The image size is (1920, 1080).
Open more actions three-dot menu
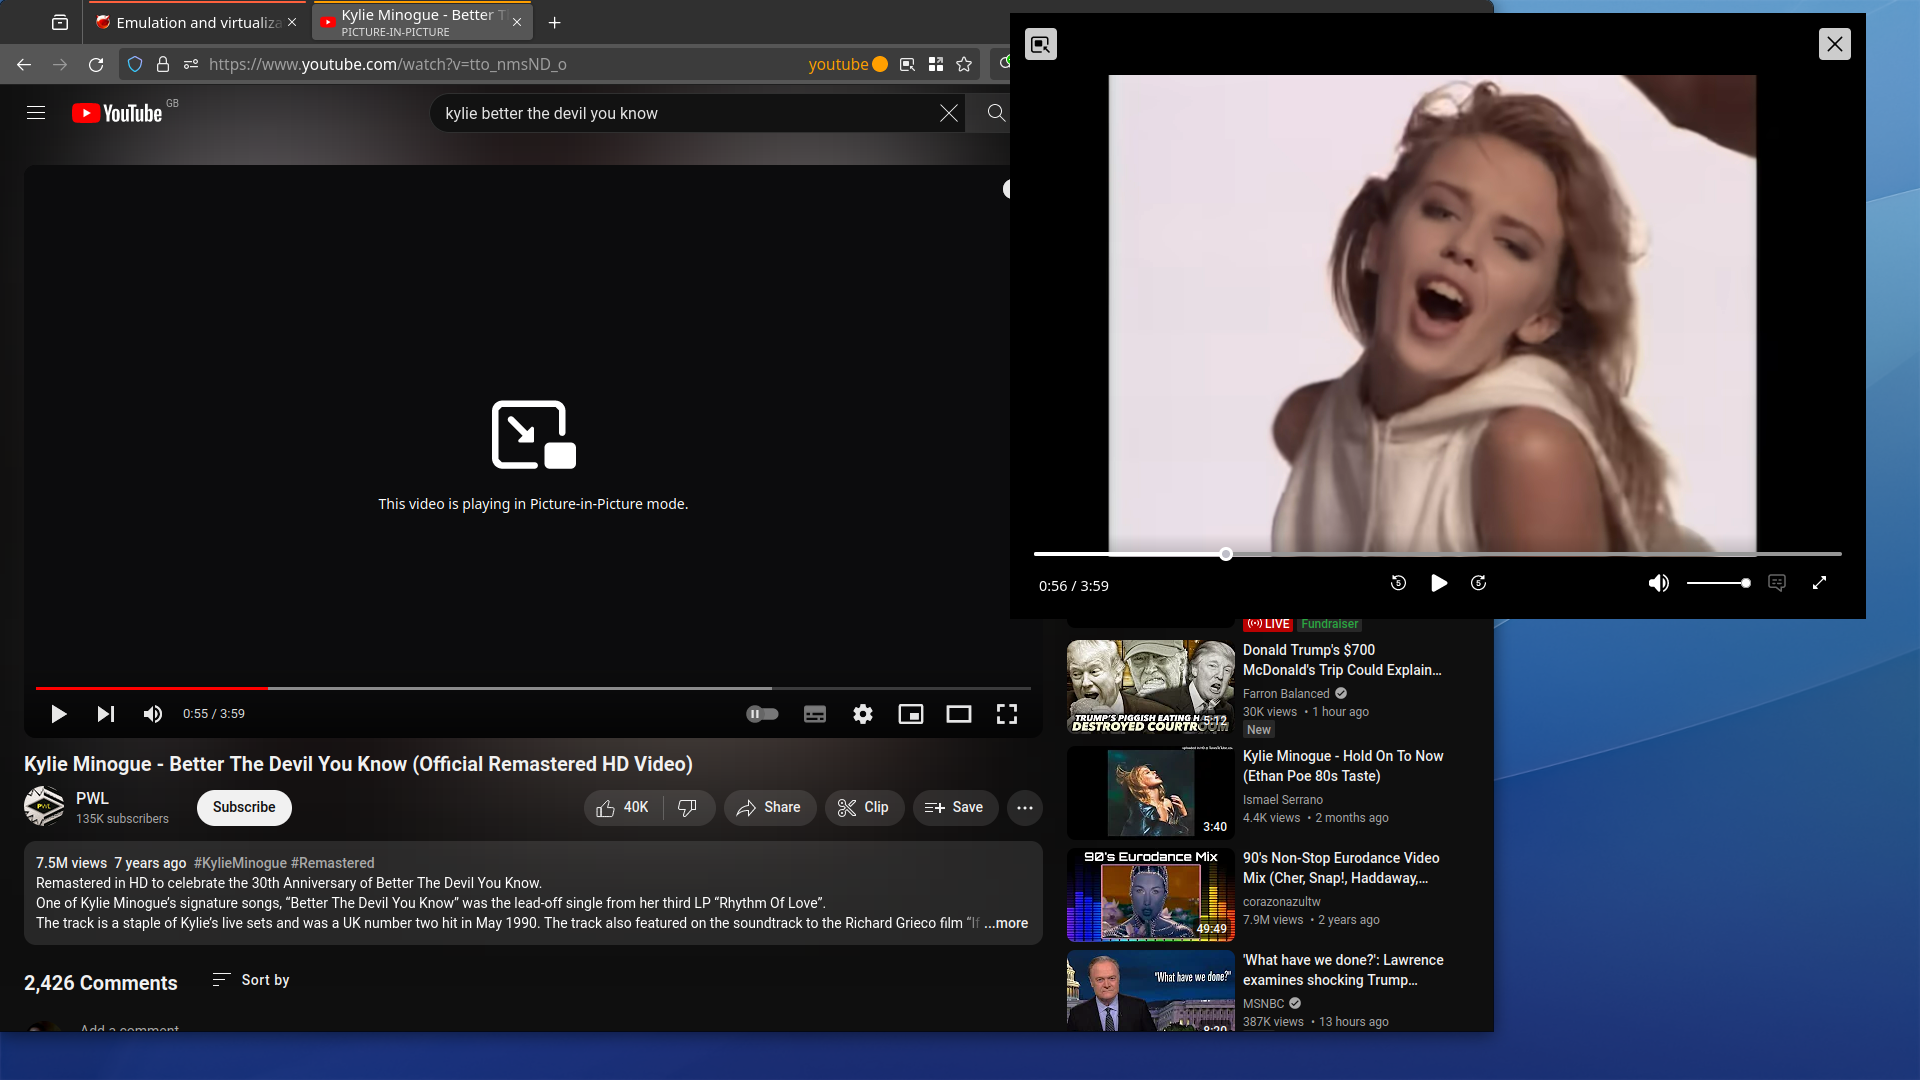(x=1025, y=807)
